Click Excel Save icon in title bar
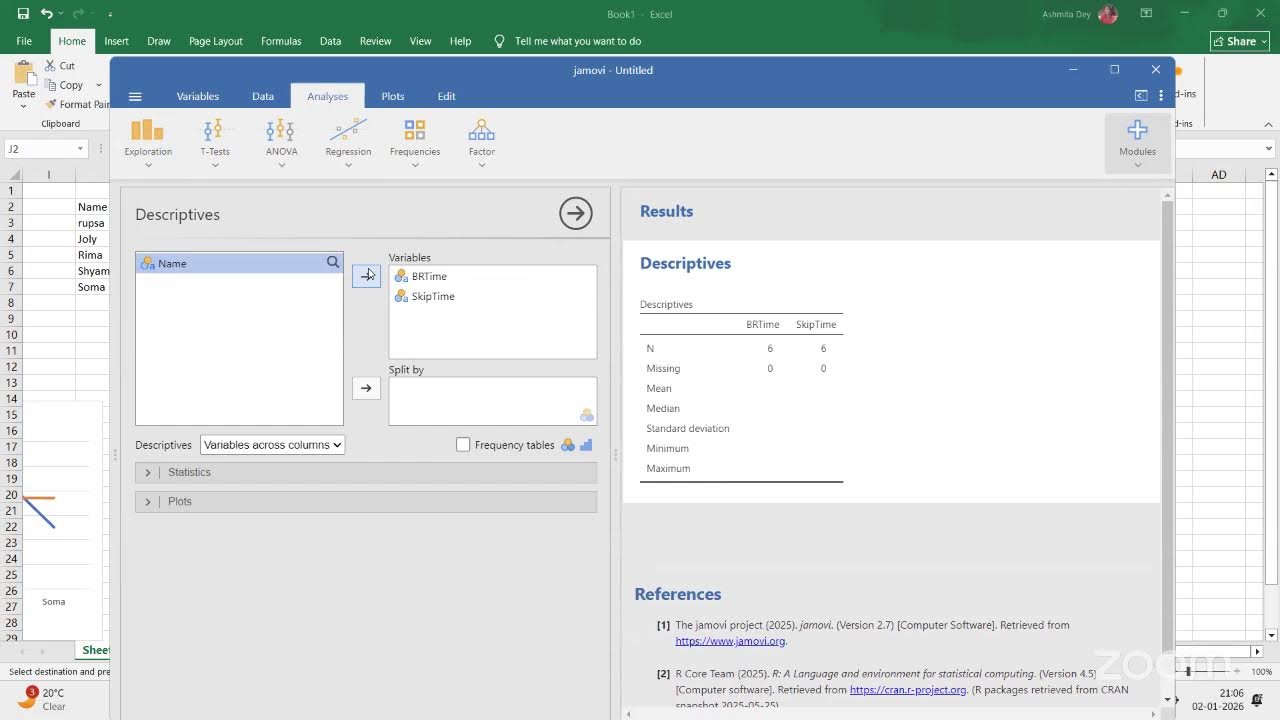 pyautogui.click(x=23, y=14)
